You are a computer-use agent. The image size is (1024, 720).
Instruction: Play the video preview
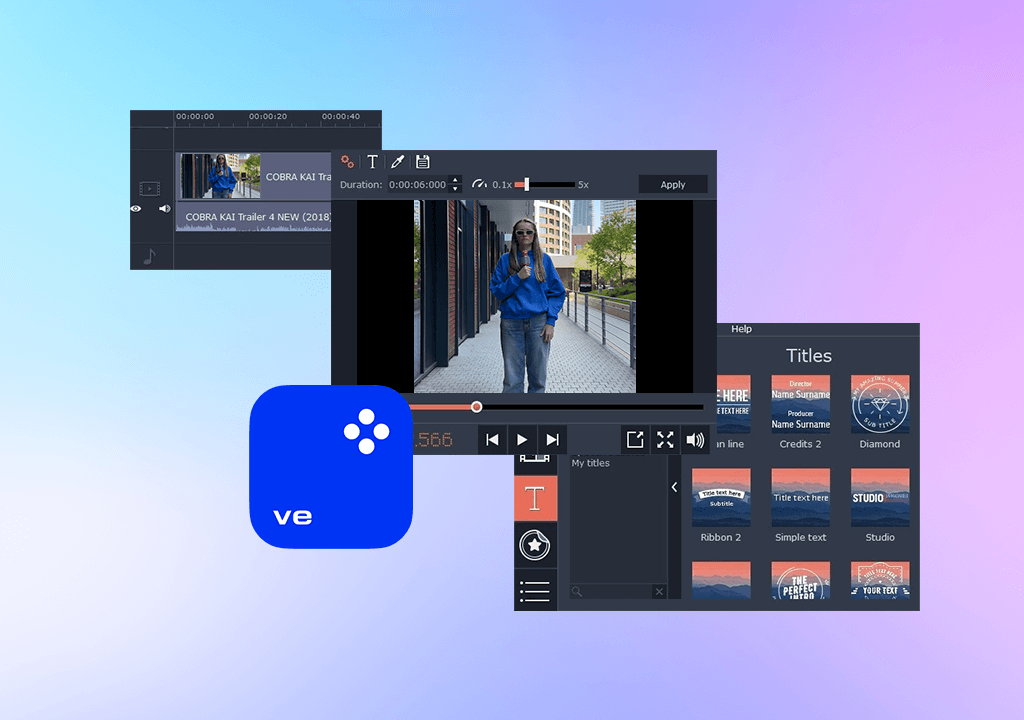click(522, 440)
